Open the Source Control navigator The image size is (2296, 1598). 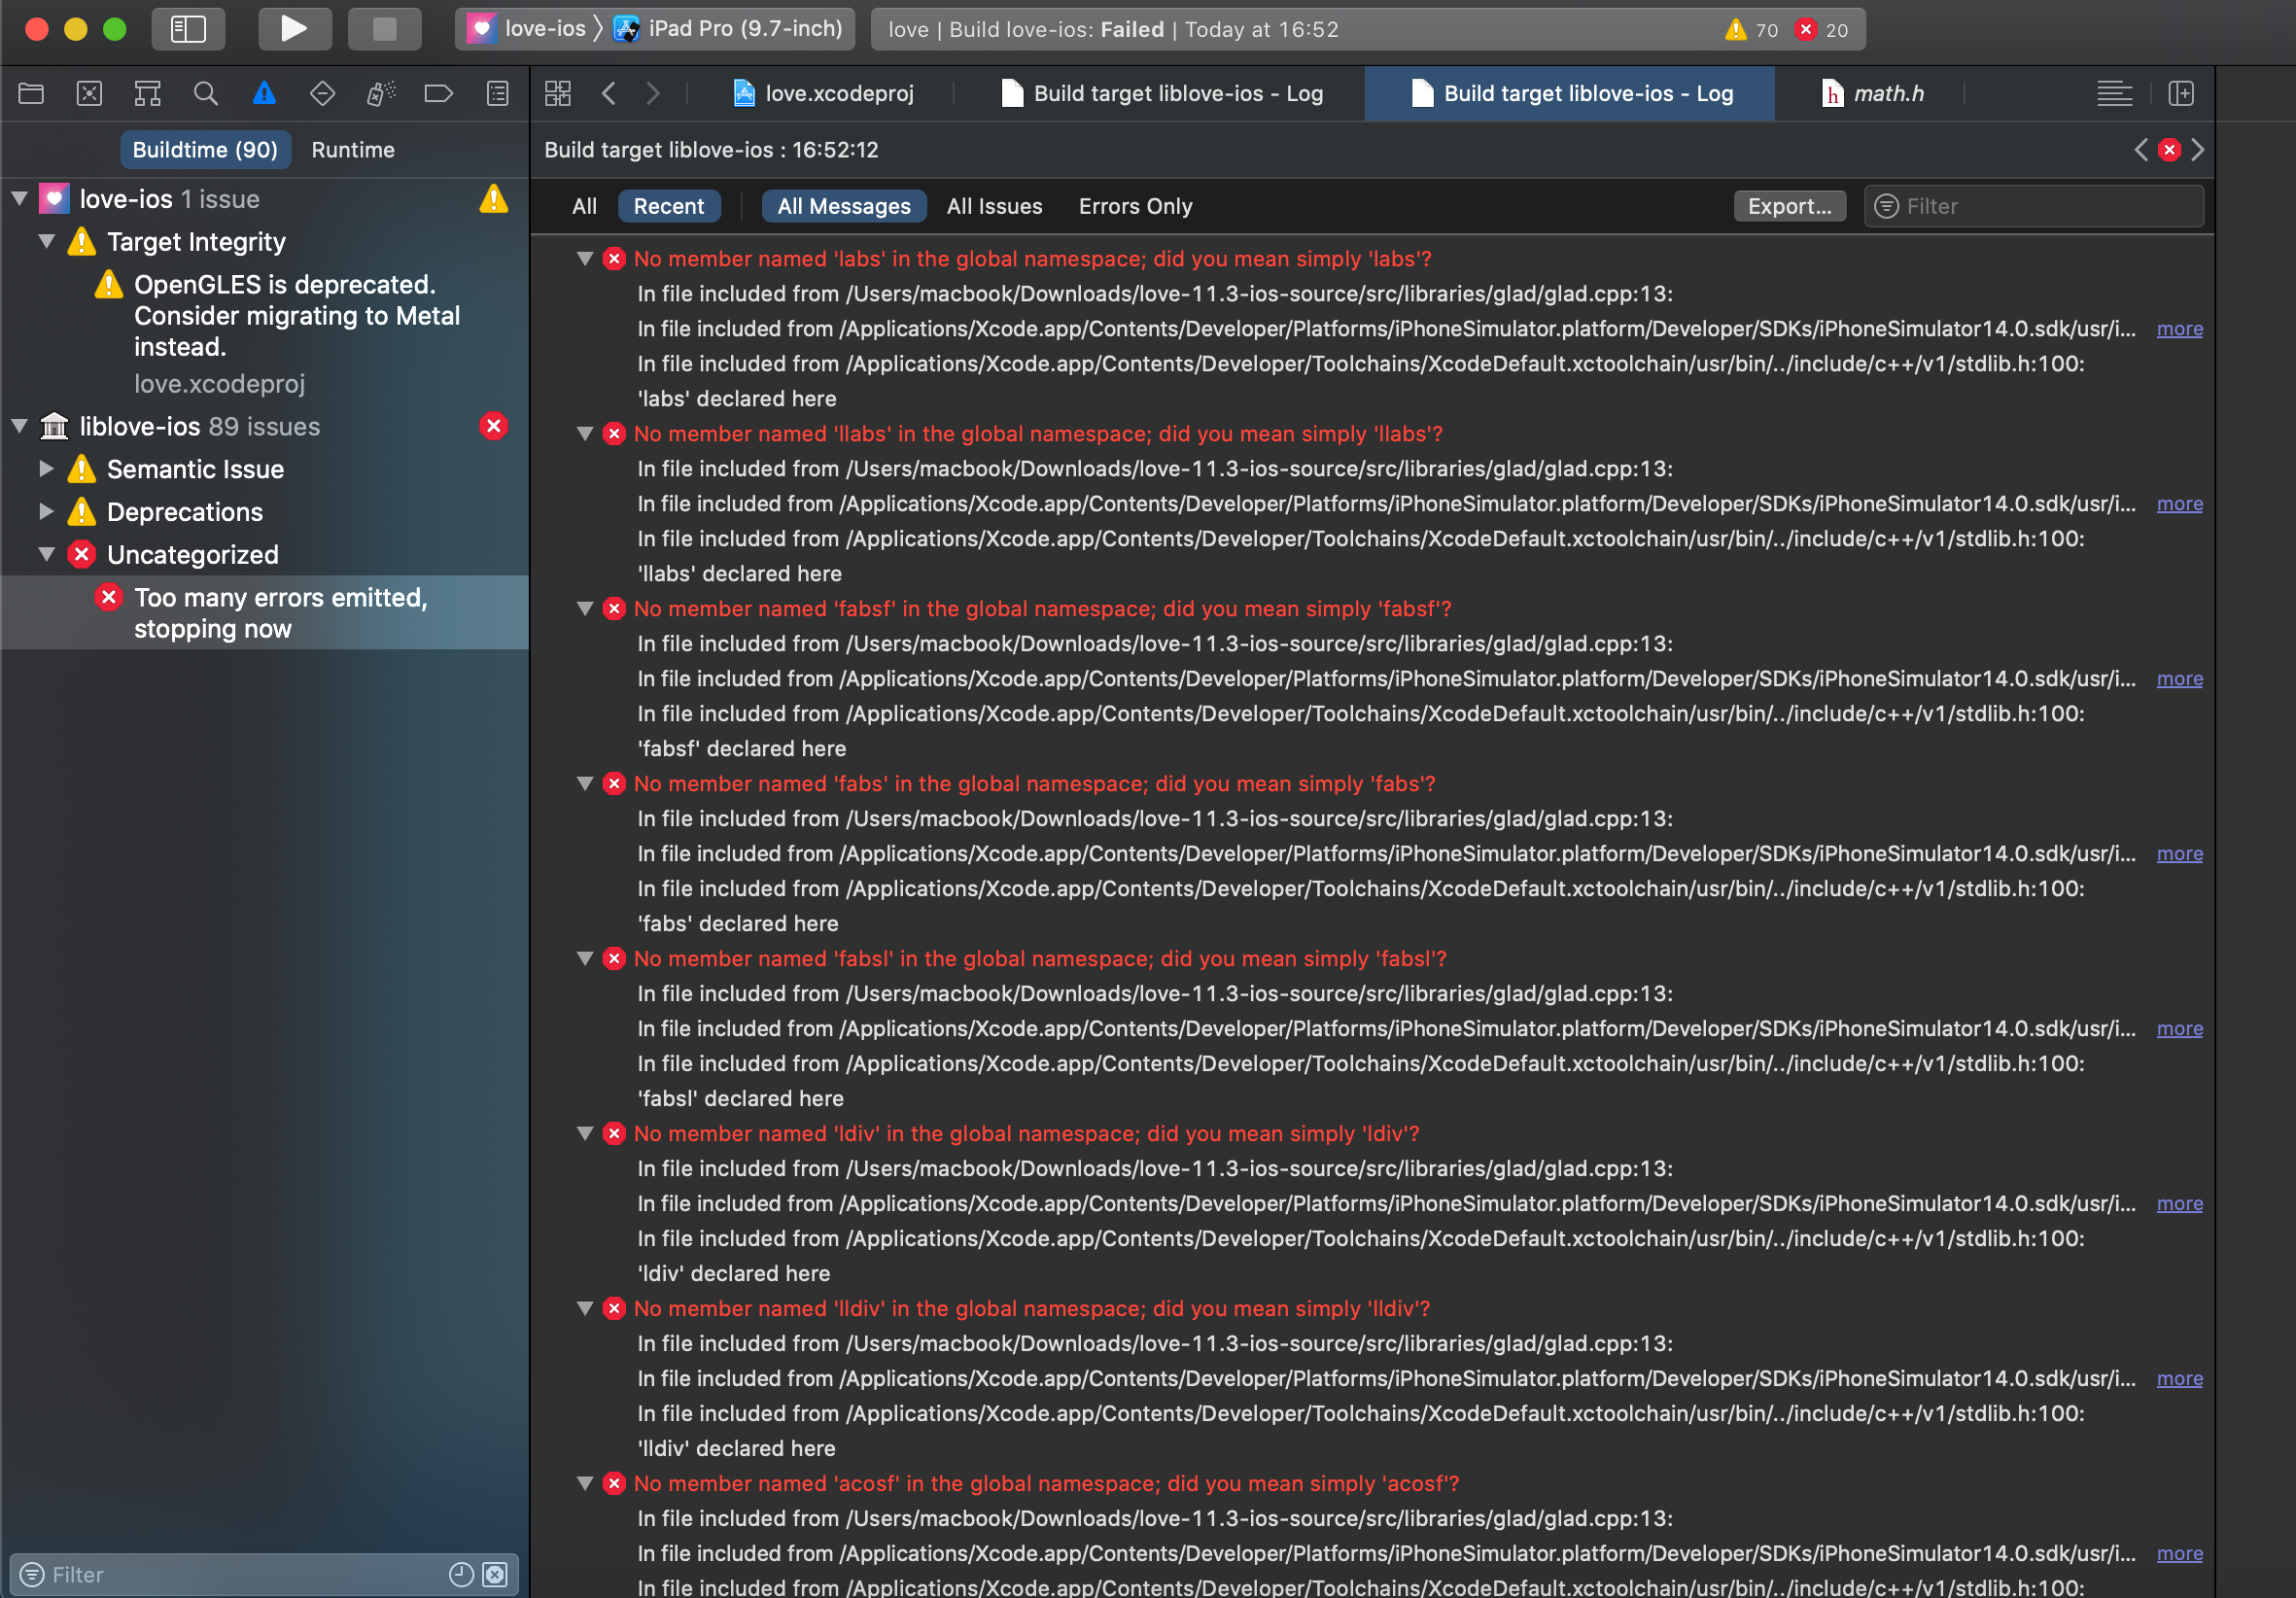pyautogui.click(x=89, y=94)
